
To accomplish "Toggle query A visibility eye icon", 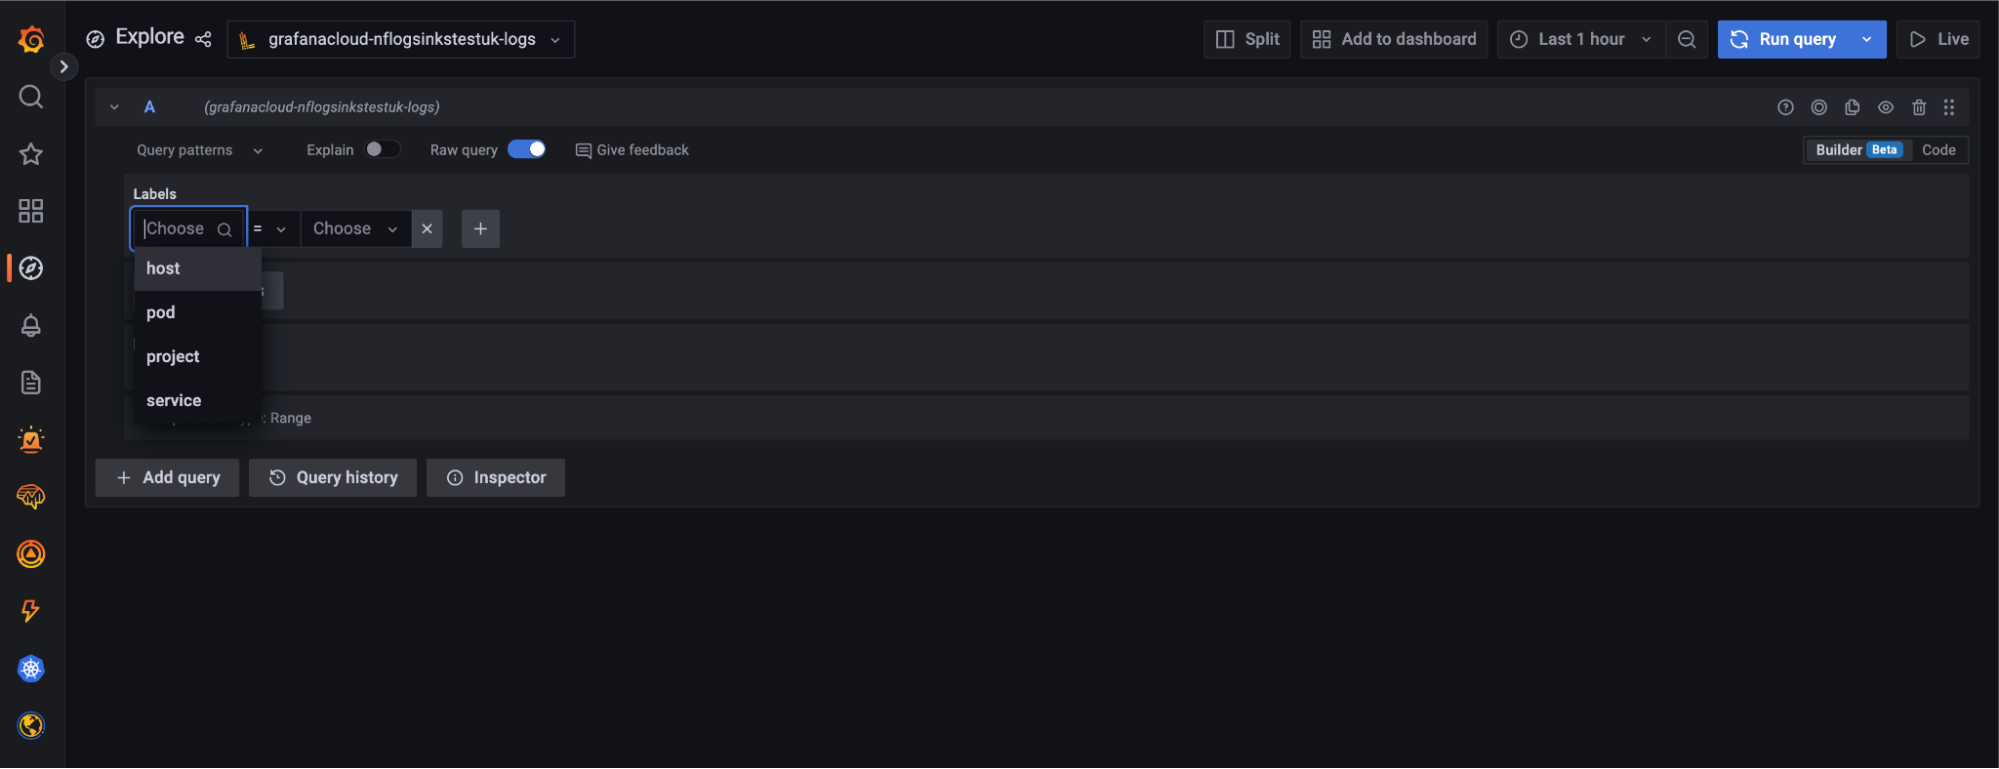I will point(1885,107).
